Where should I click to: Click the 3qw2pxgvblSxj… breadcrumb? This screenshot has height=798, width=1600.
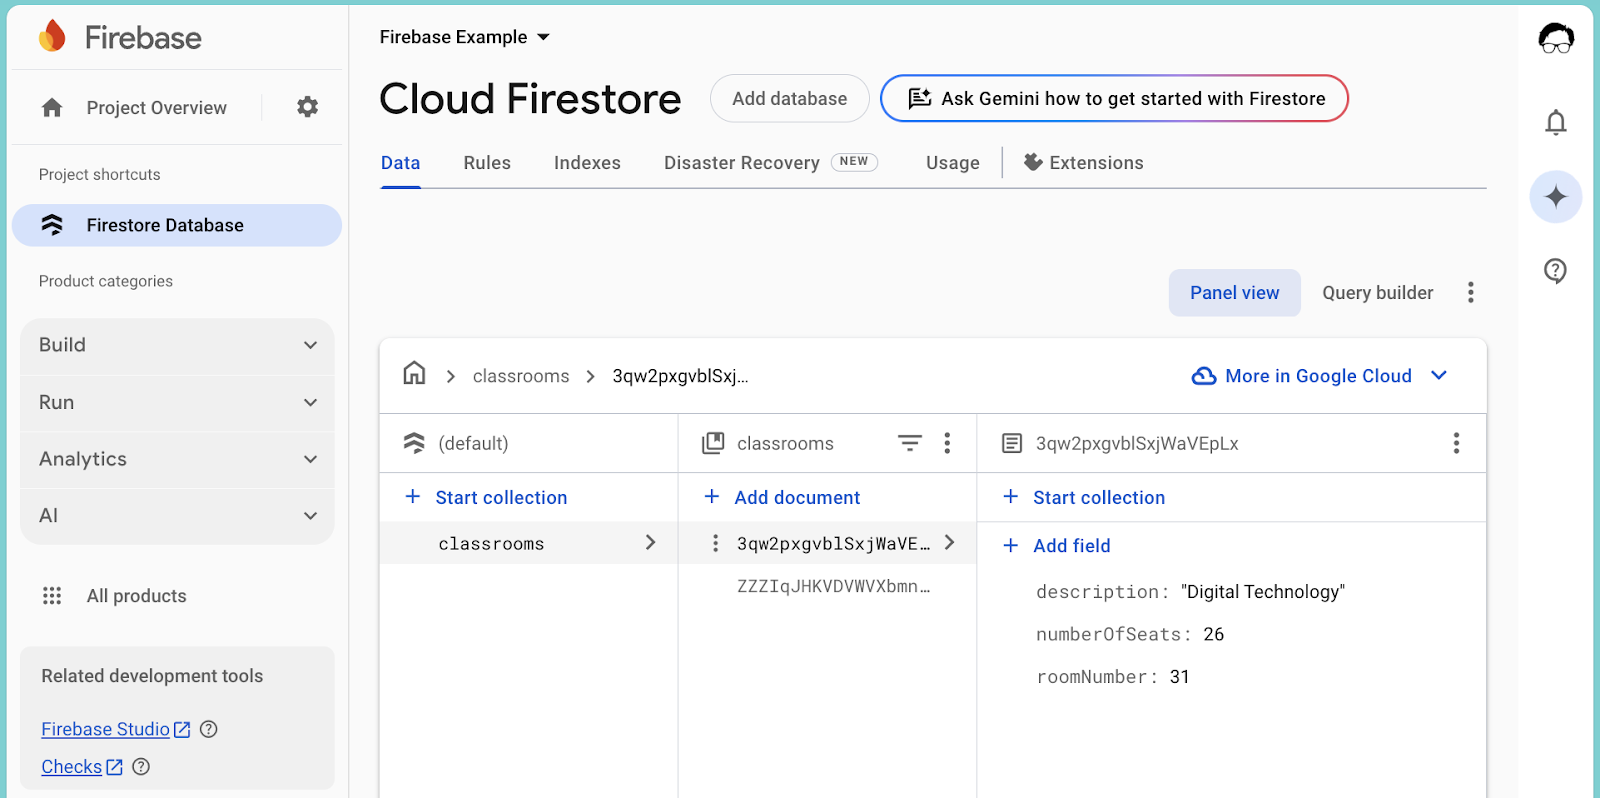(x=680, y=376)
